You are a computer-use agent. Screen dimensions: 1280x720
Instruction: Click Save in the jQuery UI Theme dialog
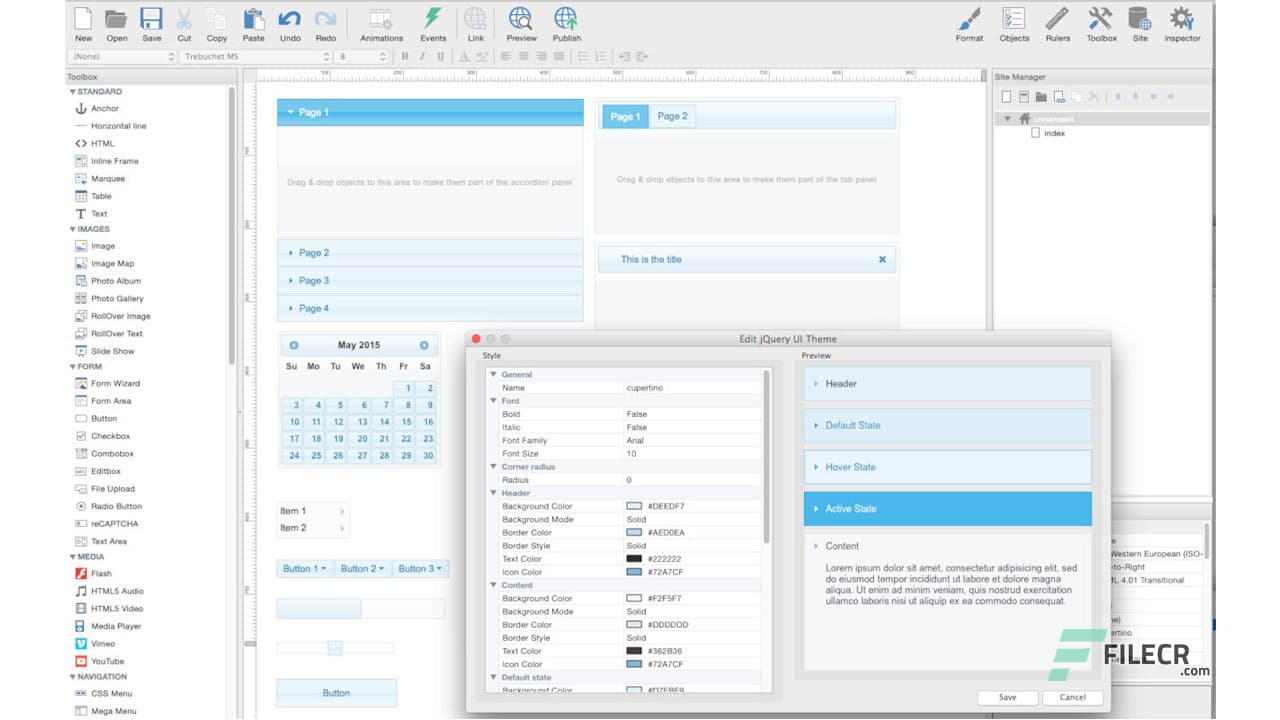click(1007, 697)
